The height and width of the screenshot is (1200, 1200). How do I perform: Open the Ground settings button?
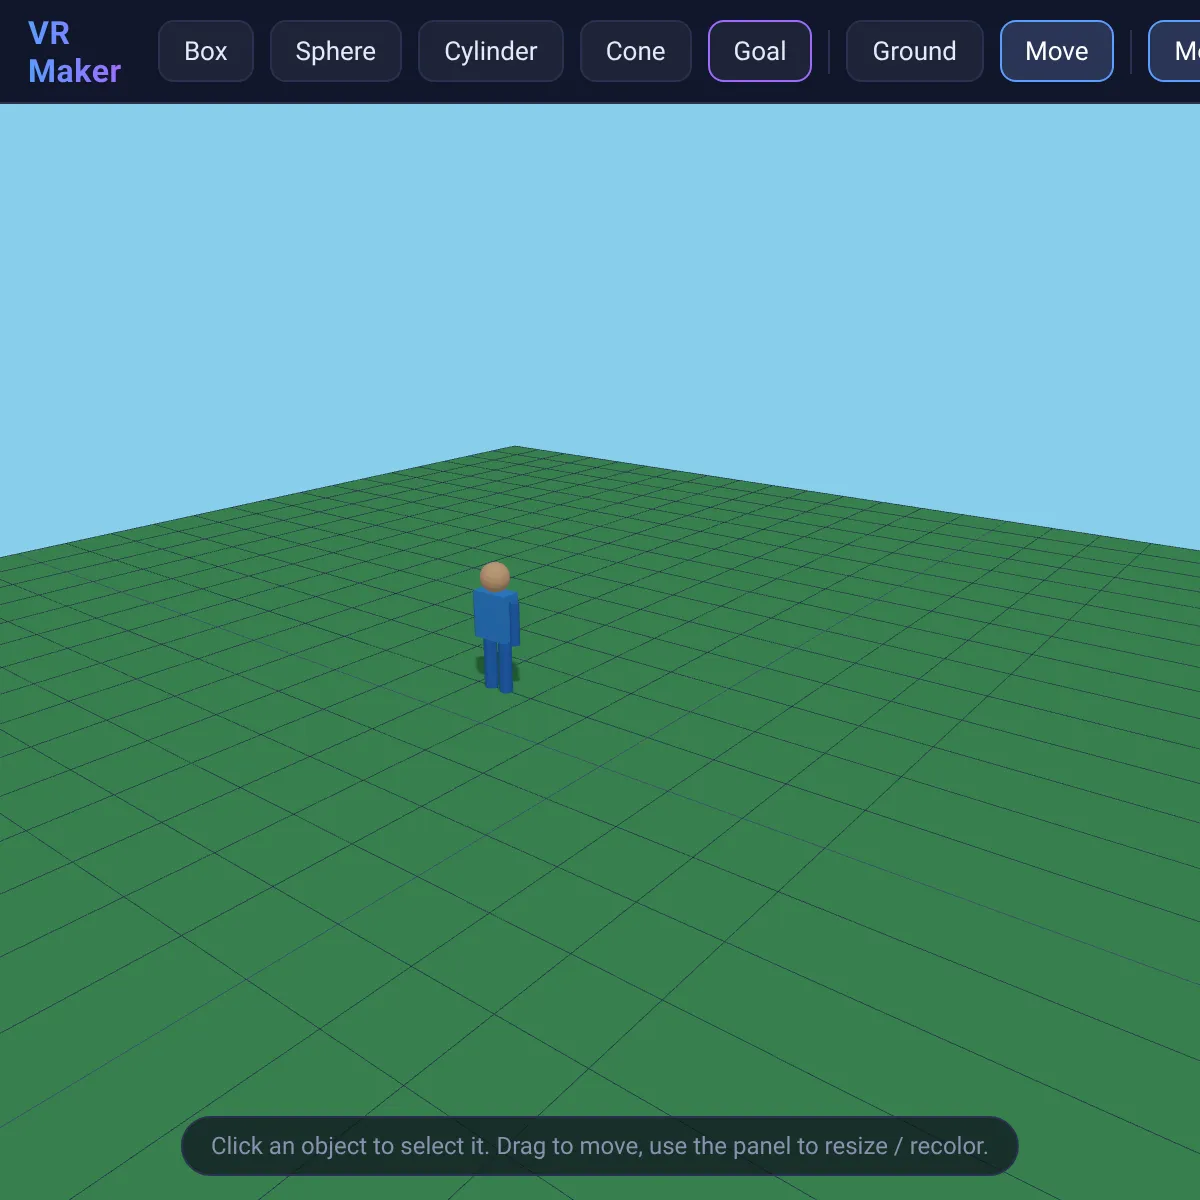coord(915,51)
